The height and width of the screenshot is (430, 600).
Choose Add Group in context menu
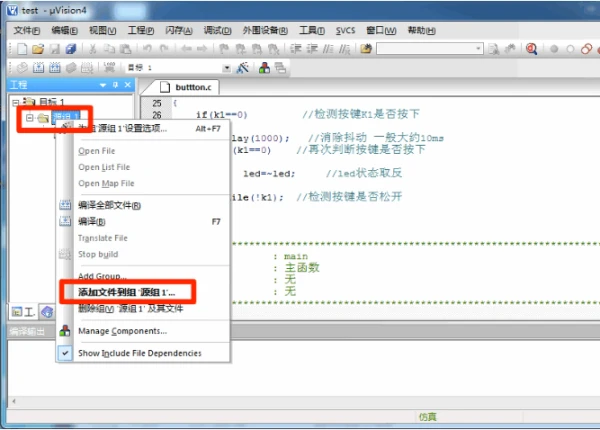pyautogui.click(x=143, y=276)
